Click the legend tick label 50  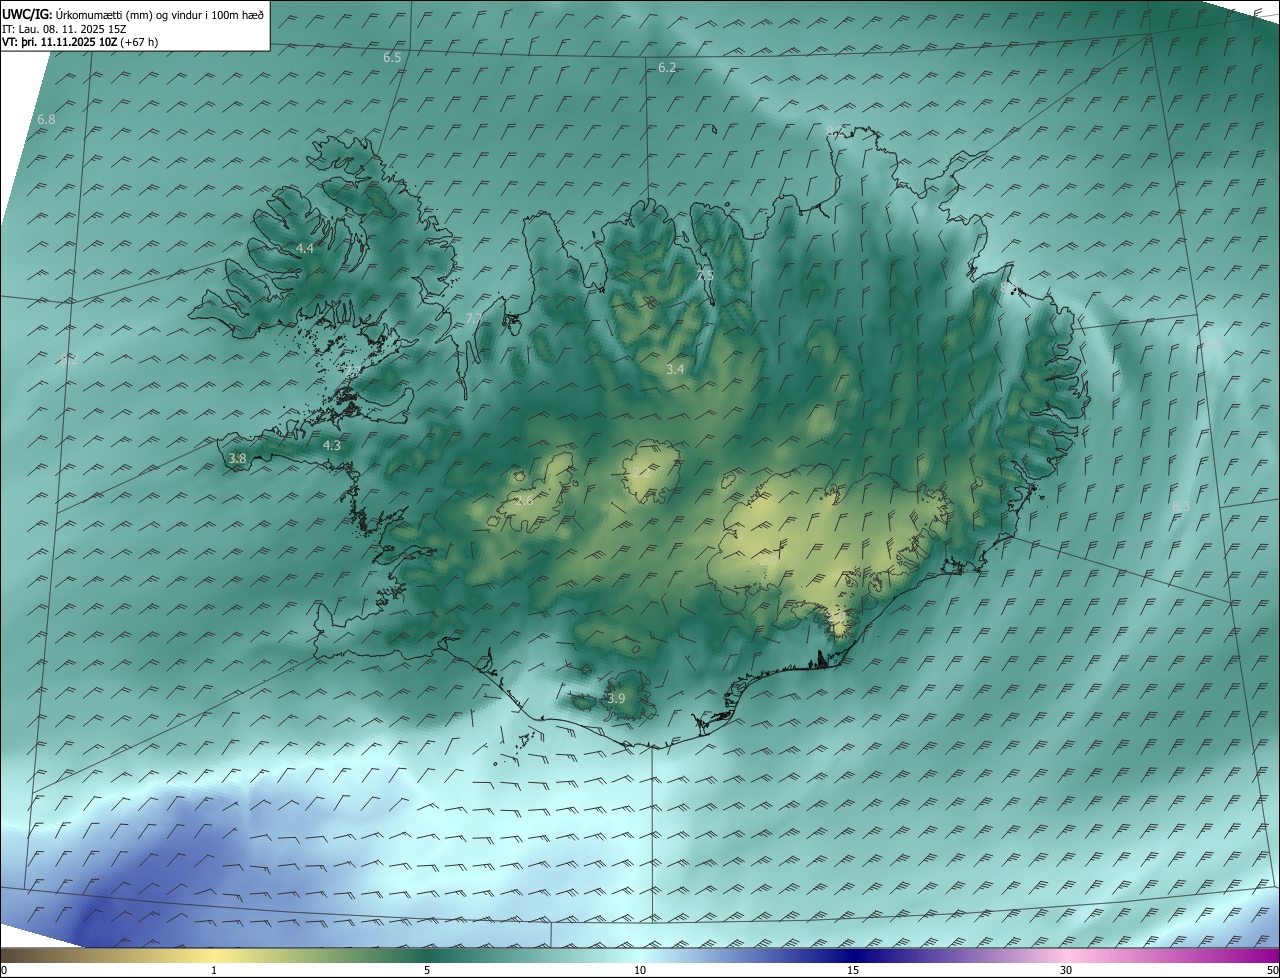(1272, 970)
